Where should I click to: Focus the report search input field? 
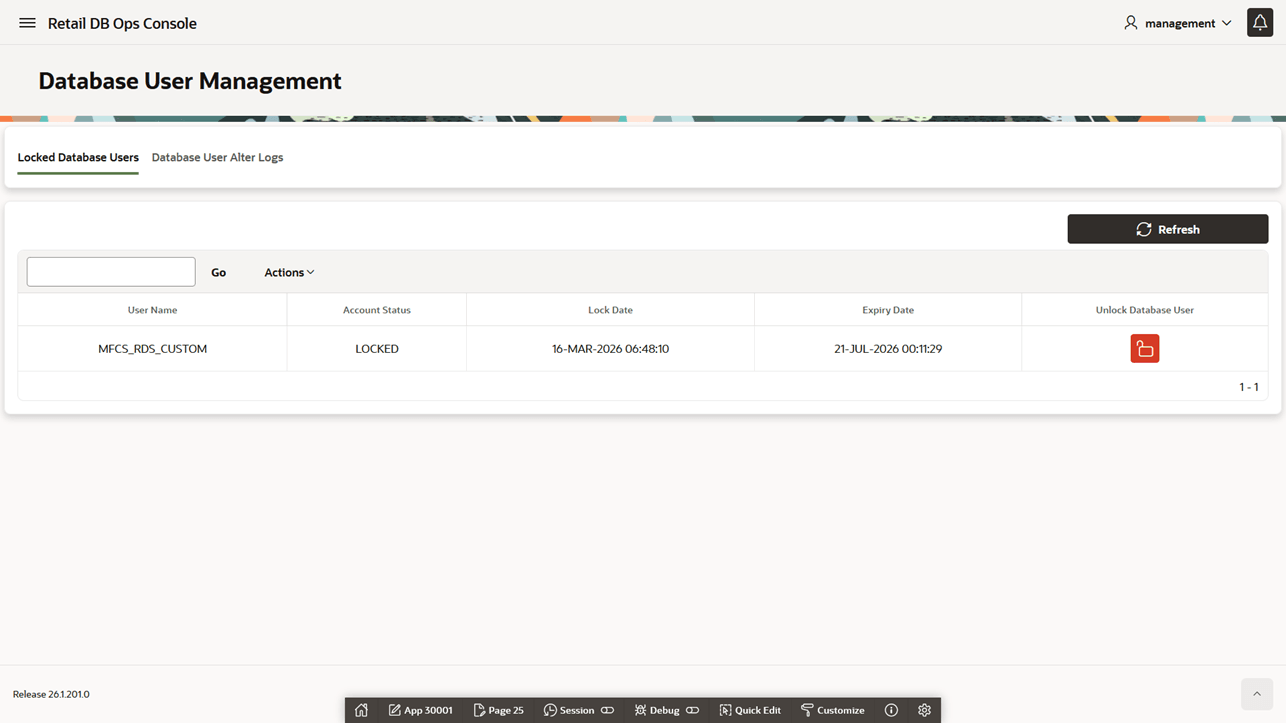tap(111, 272)
